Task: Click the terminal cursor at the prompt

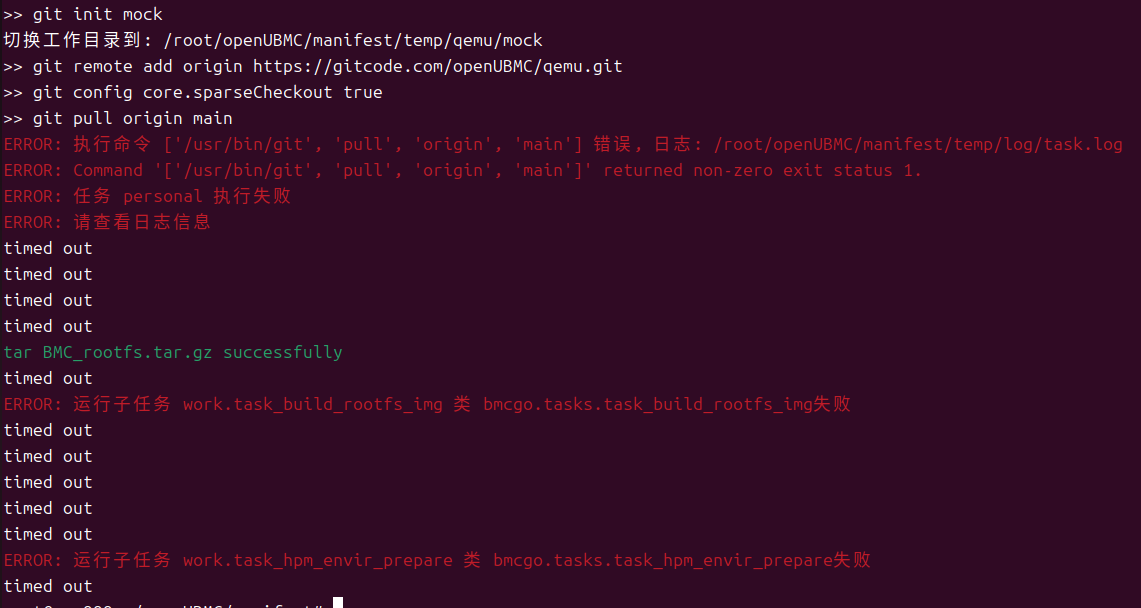Action: pos(338,603)
